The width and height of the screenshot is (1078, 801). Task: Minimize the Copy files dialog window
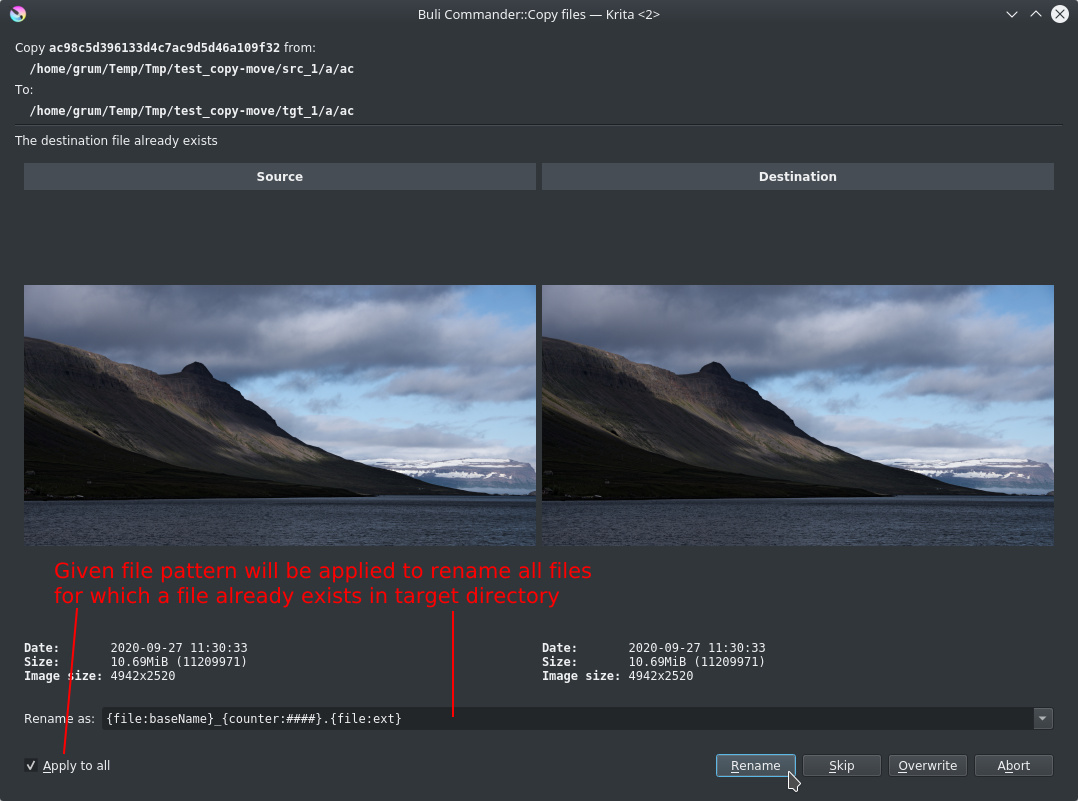(x=1012, y=14)
